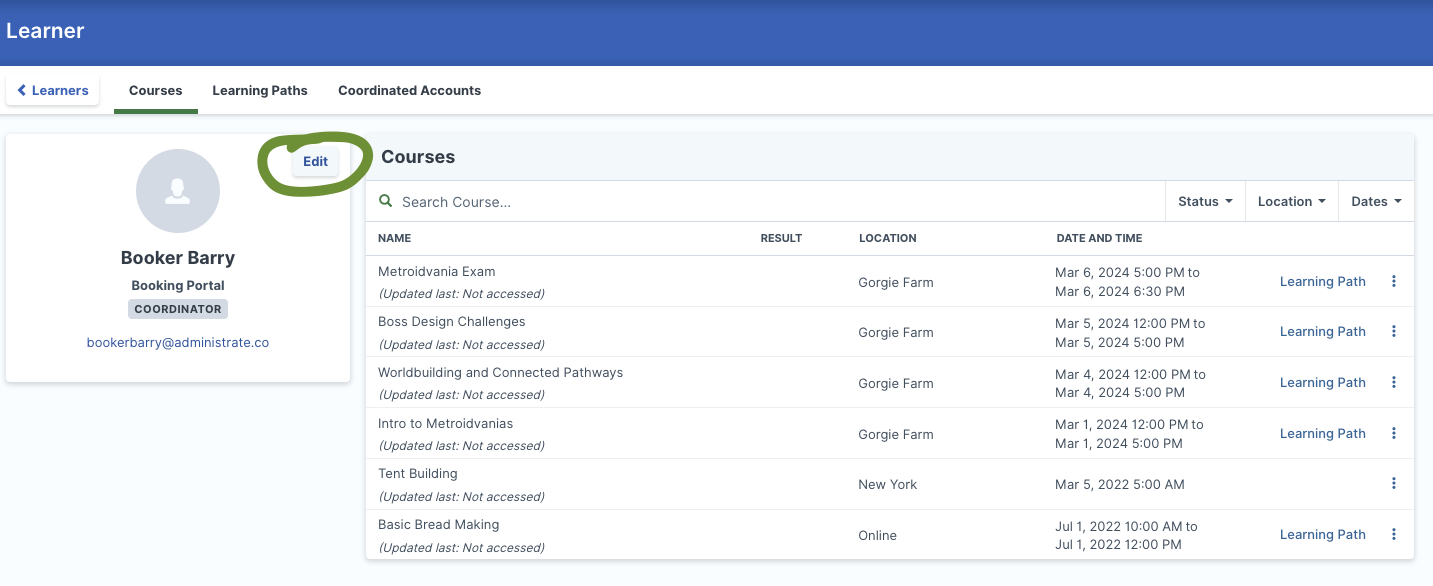Switch to the Courses tab
Screen dimensions: 1433x586
[156, 90]
